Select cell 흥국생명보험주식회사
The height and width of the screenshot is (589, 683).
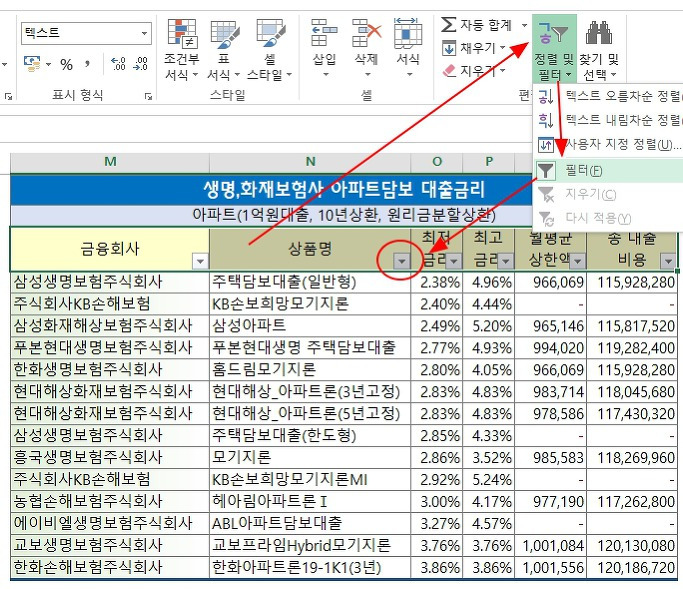coord(110,457)
